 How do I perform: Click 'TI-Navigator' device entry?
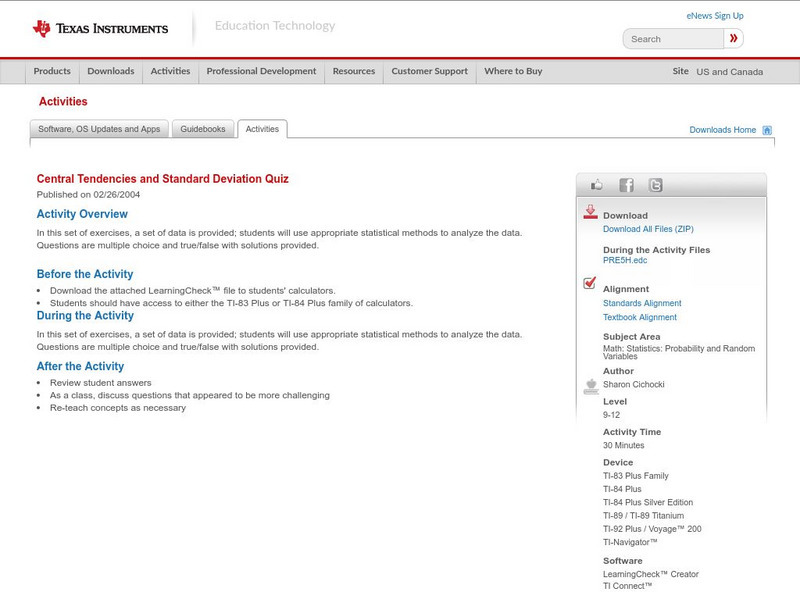tap(630, 542)
